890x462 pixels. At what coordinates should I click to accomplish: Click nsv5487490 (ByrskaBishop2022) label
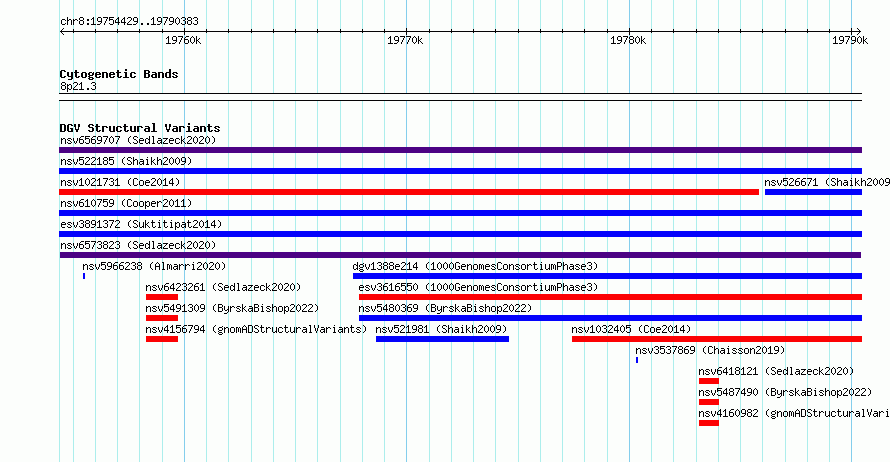click(x=785, y=392)
